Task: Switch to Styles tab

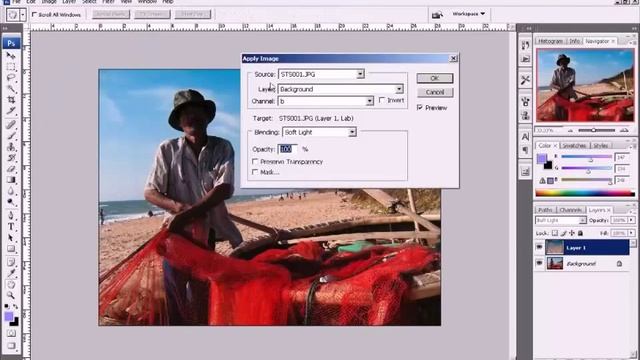Action: (600, 145)
